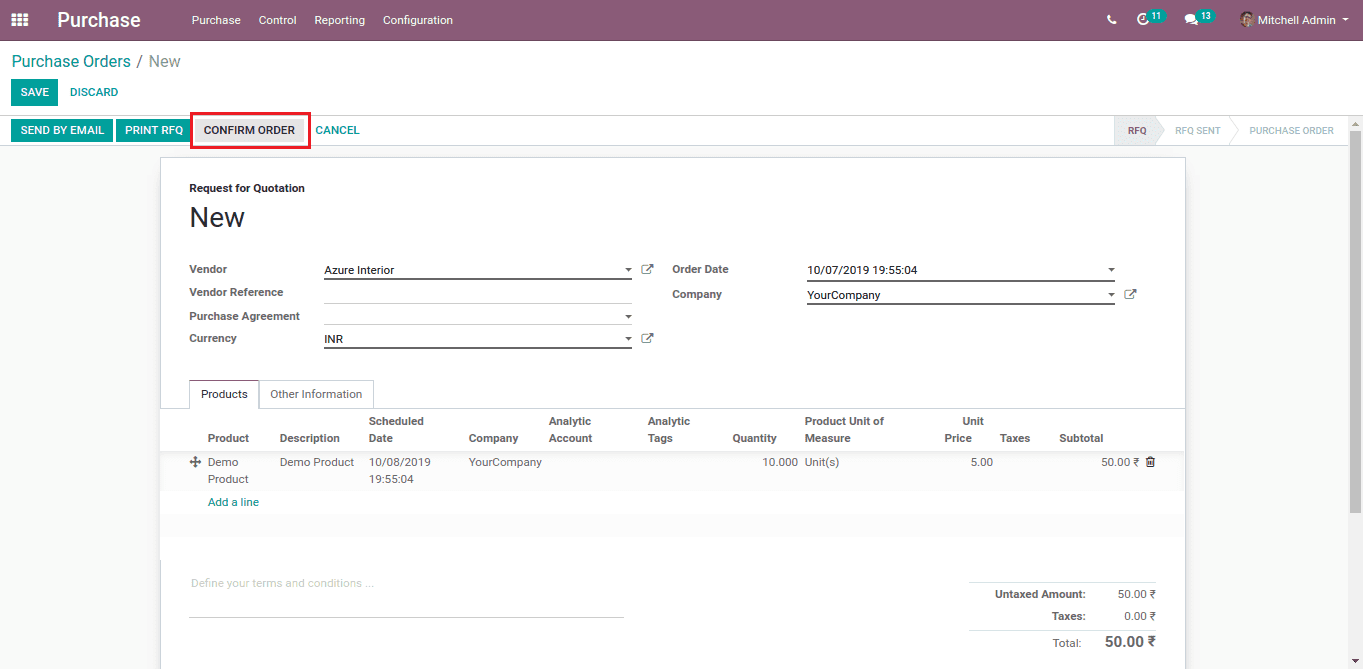Expand the Company dropdown arrow

(x=1111, y=295)
